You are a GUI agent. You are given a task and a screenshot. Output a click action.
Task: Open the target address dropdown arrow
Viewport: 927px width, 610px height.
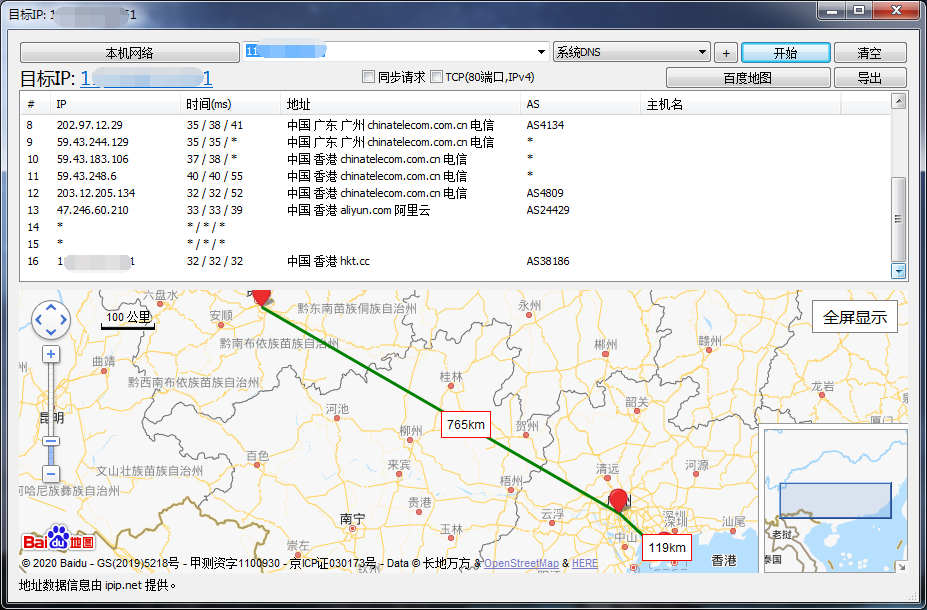pyautogui.click(x=541, y=52)
